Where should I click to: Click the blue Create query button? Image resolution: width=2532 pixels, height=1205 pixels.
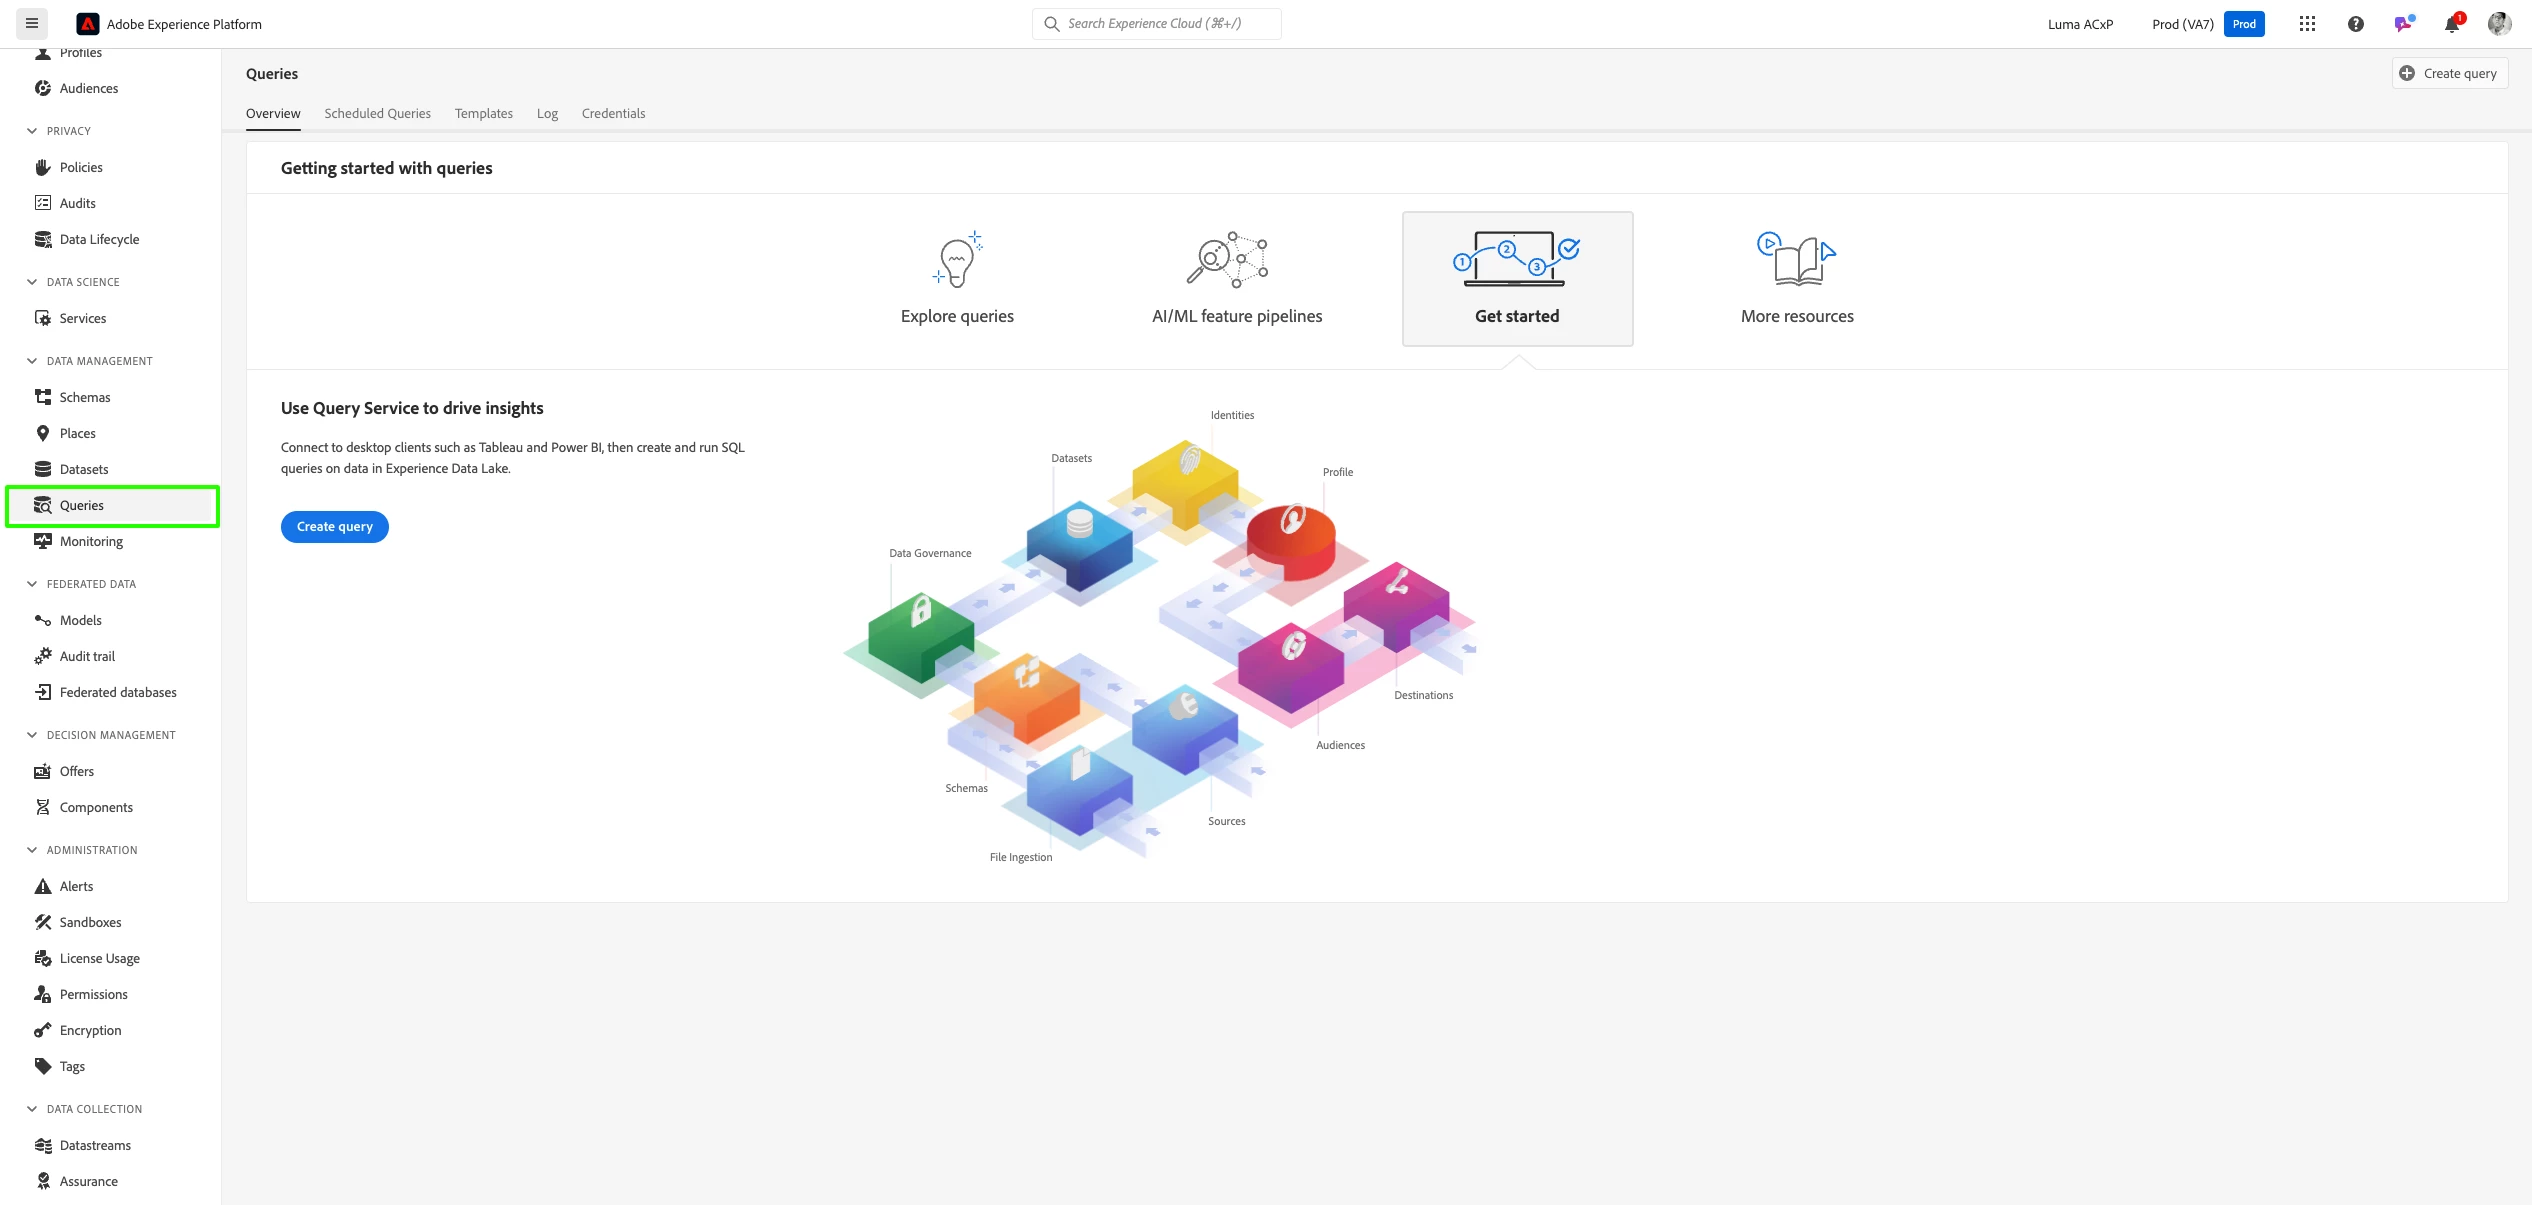click(x=334, y=527)
